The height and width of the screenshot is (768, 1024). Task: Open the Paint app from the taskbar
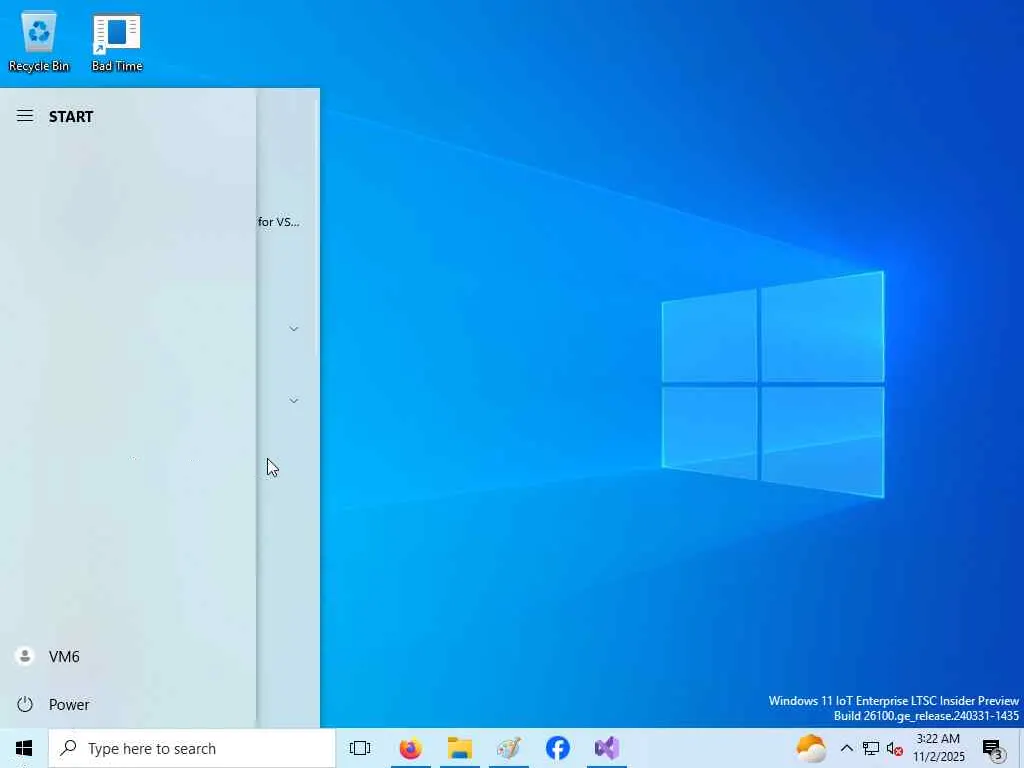tap(509, 748)
